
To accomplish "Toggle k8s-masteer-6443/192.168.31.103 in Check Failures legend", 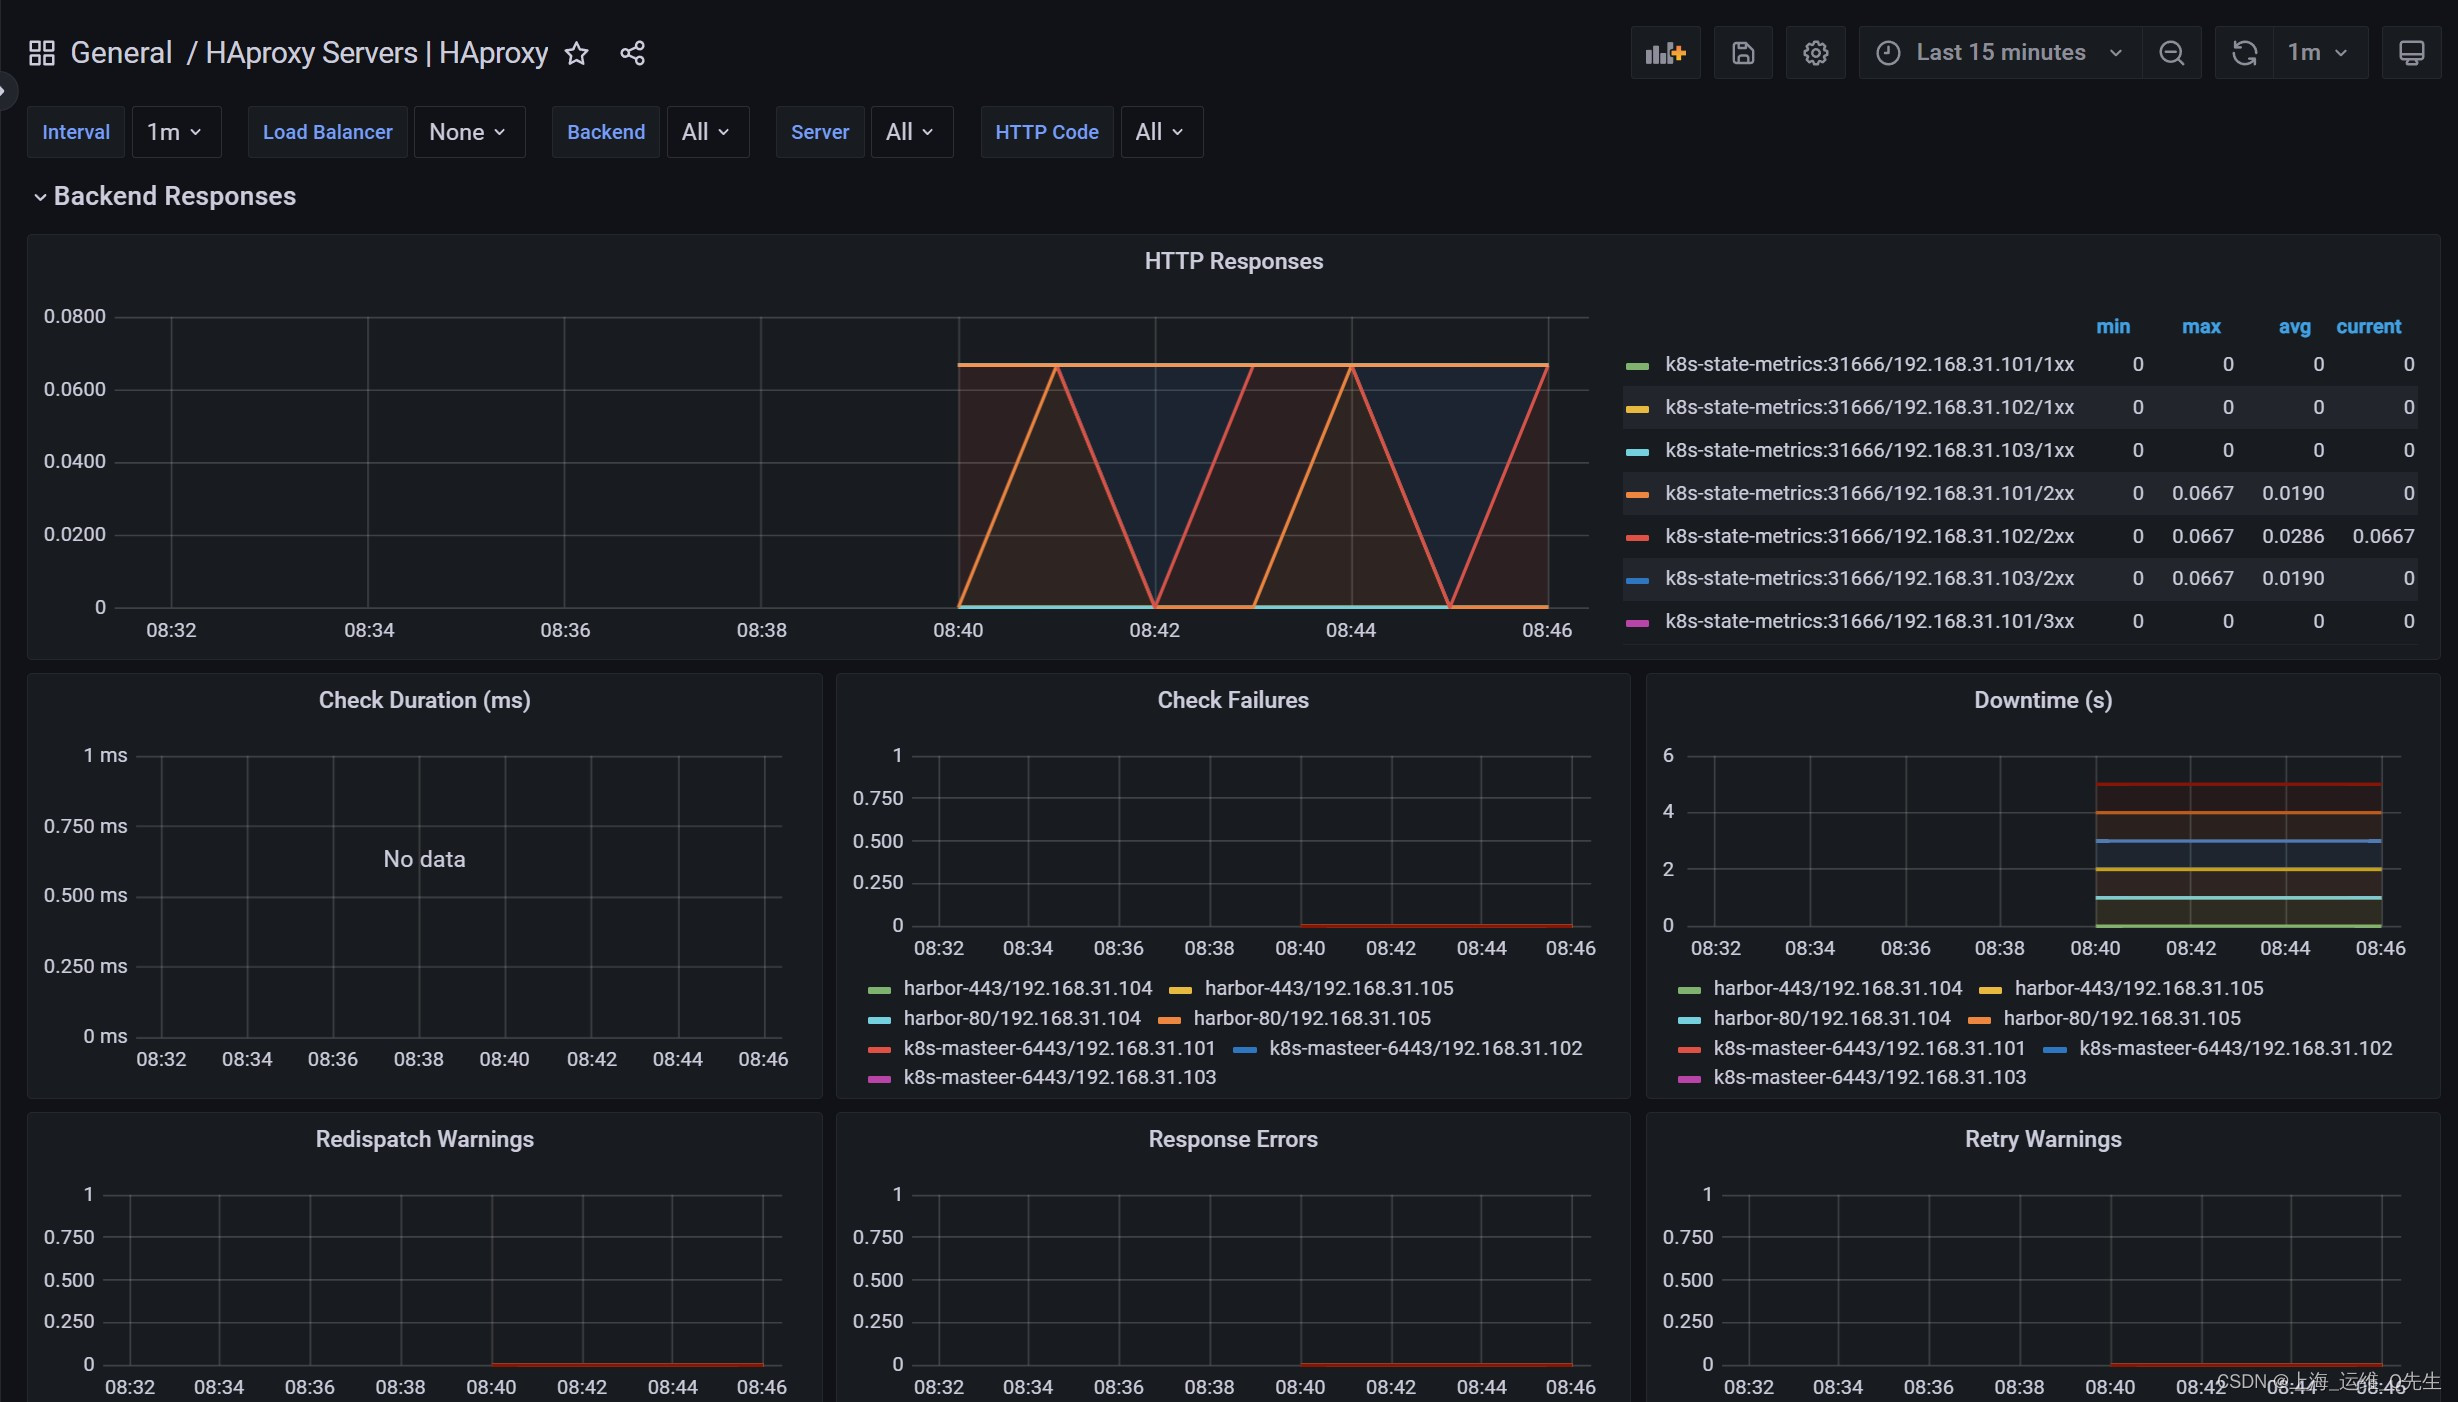I will (1060, 1077).
